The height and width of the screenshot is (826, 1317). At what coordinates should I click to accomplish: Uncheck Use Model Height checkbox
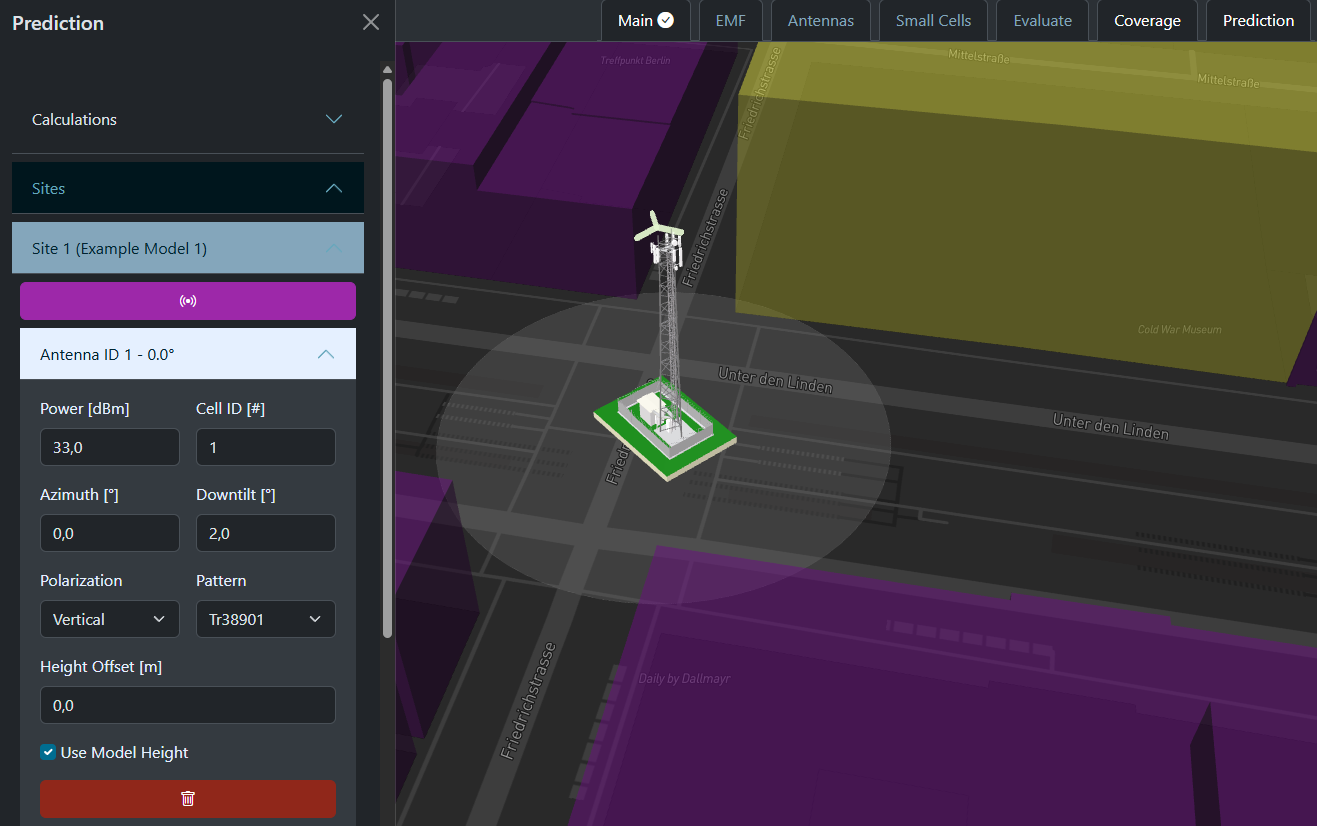[48, 752]
